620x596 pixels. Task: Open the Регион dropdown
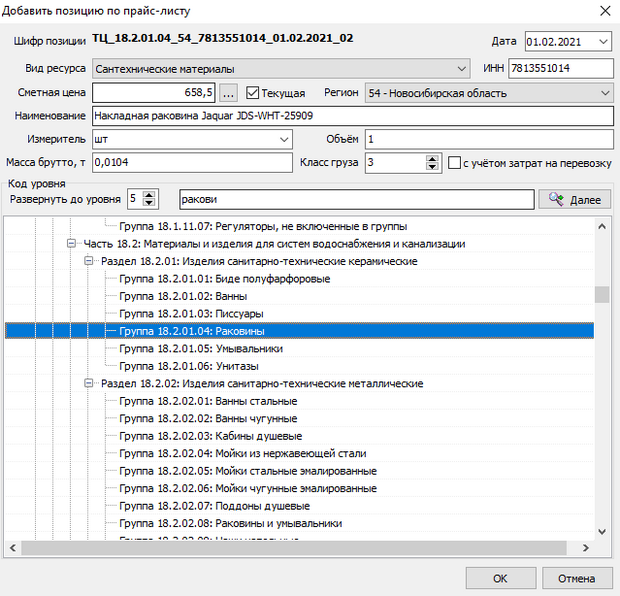pyautogui.click(x=605, y=93)
